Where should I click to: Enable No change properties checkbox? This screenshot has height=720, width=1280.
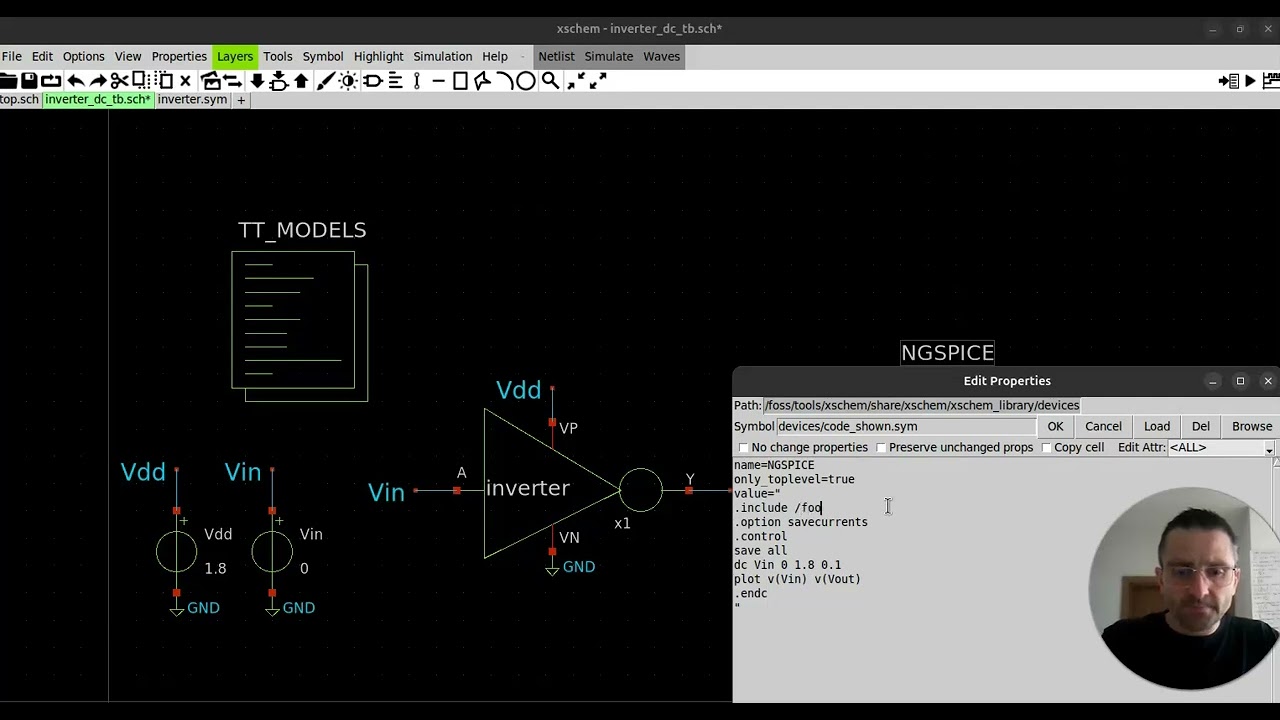(743, 448)
